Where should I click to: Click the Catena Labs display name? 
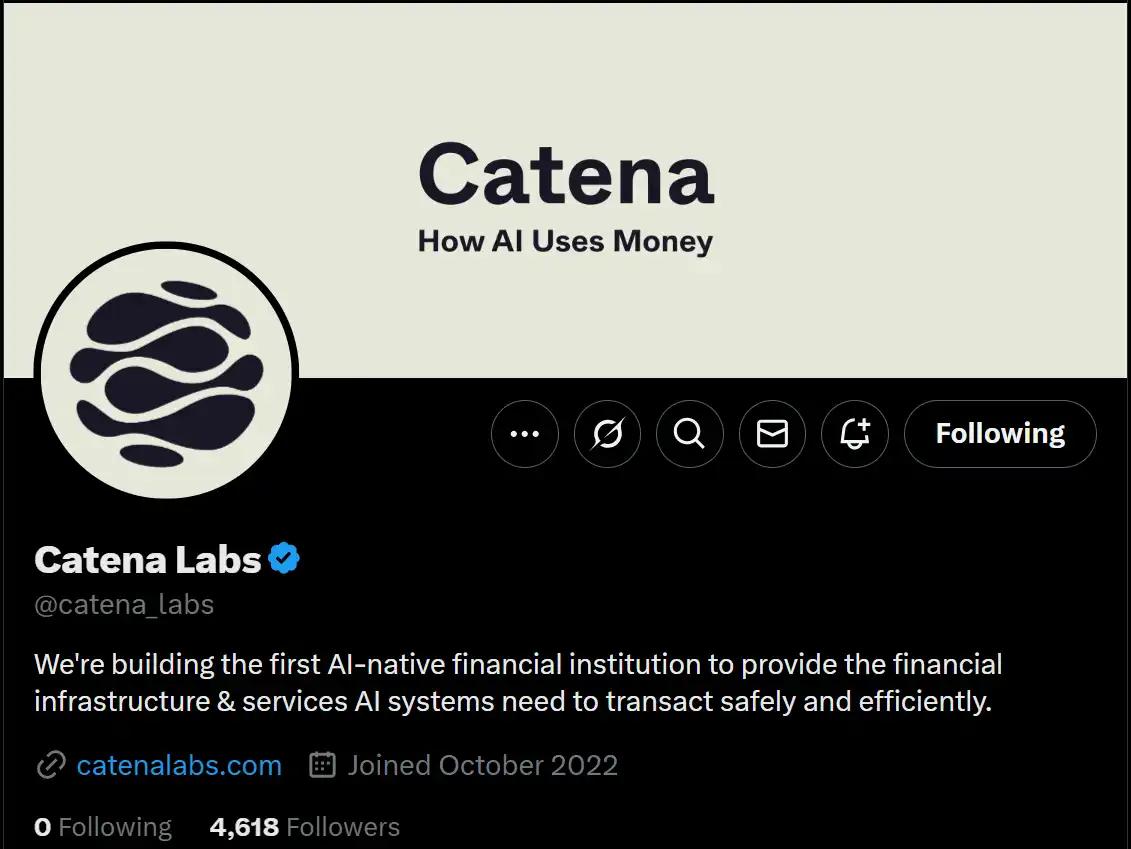(146, 560)
